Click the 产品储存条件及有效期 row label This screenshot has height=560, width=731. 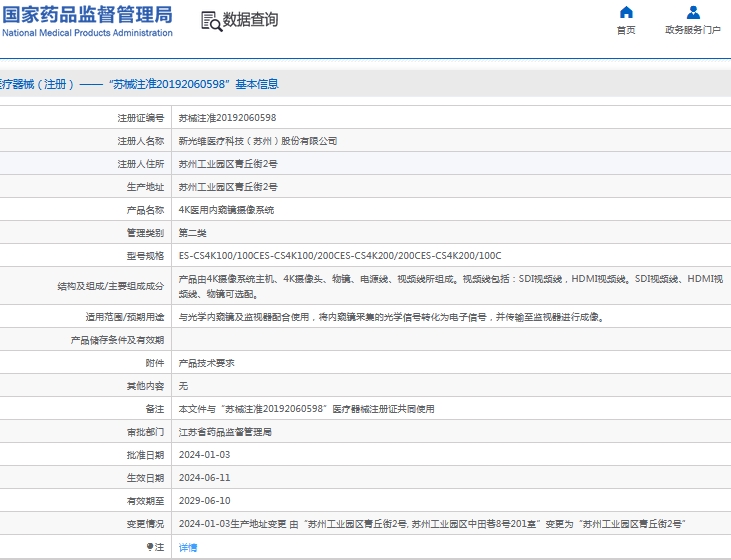[117, 340]
